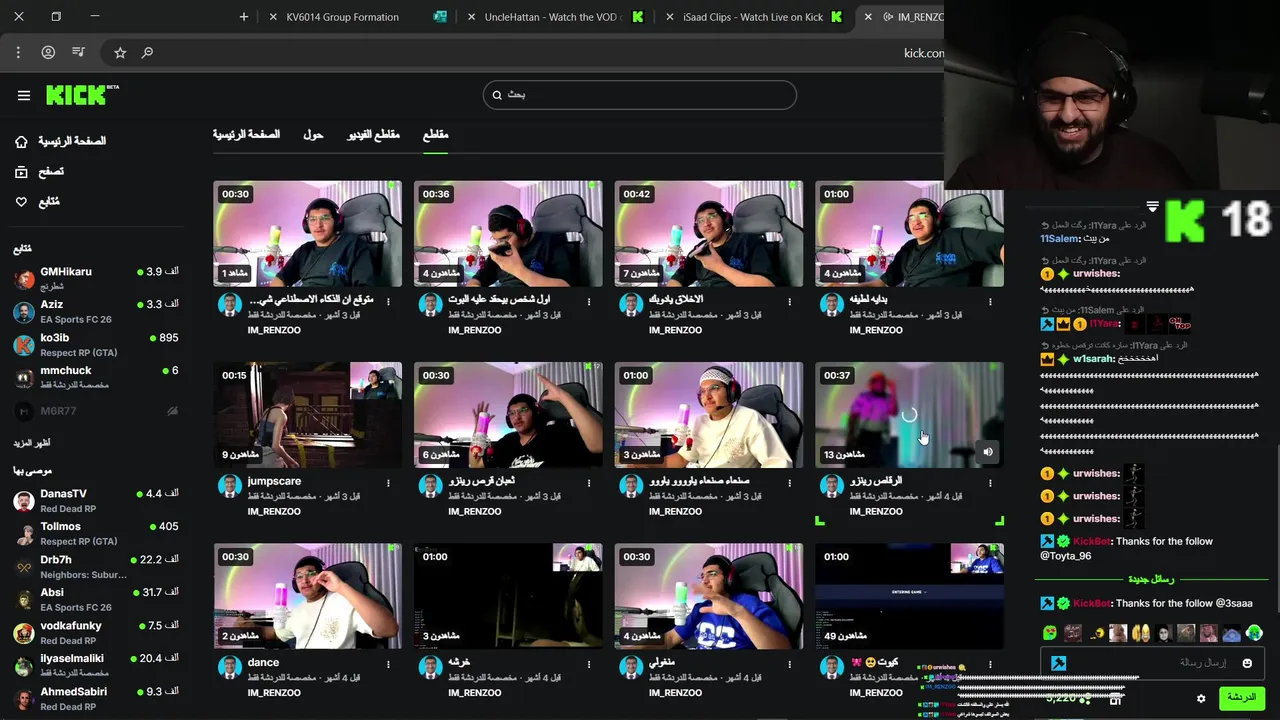This screenshot has height=720, width=1280.
Task: Open vodkafunky channel in sidebar
Action: coord(96,633)
